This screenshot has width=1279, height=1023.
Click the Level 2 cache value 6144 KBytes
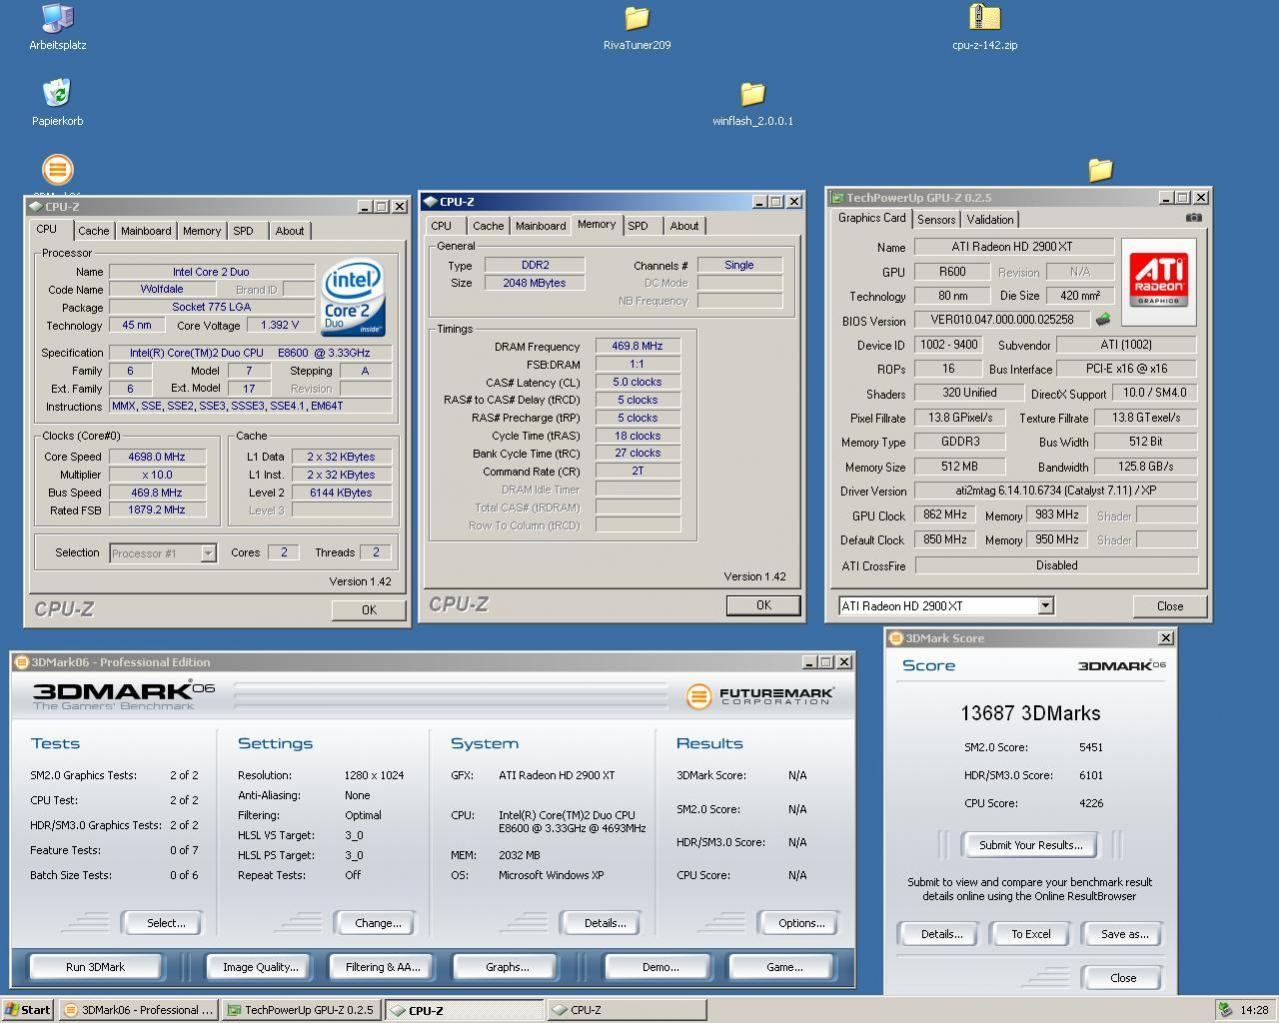(341, 493)
